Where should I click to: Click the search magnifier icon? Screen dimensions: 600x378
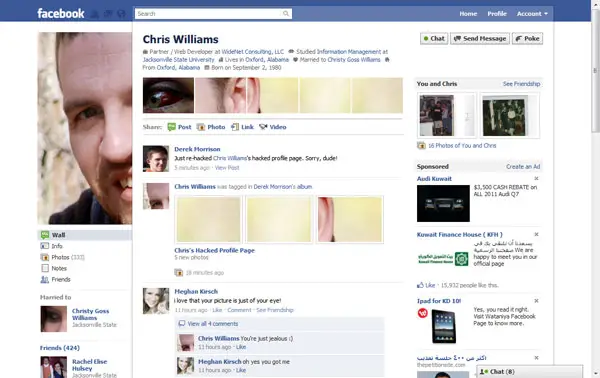click(x=286, y=14)
